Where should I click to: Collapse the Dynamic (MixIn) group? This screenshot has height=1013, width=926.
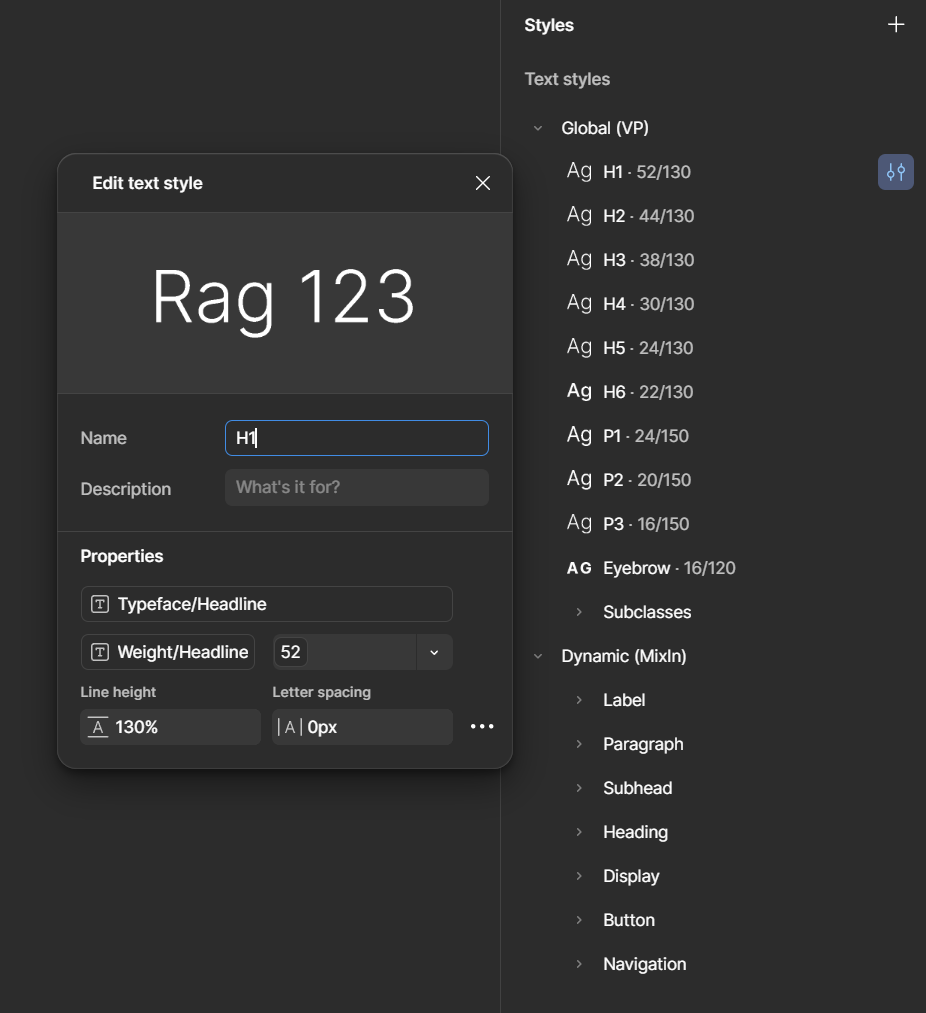(x=538, y=656)
